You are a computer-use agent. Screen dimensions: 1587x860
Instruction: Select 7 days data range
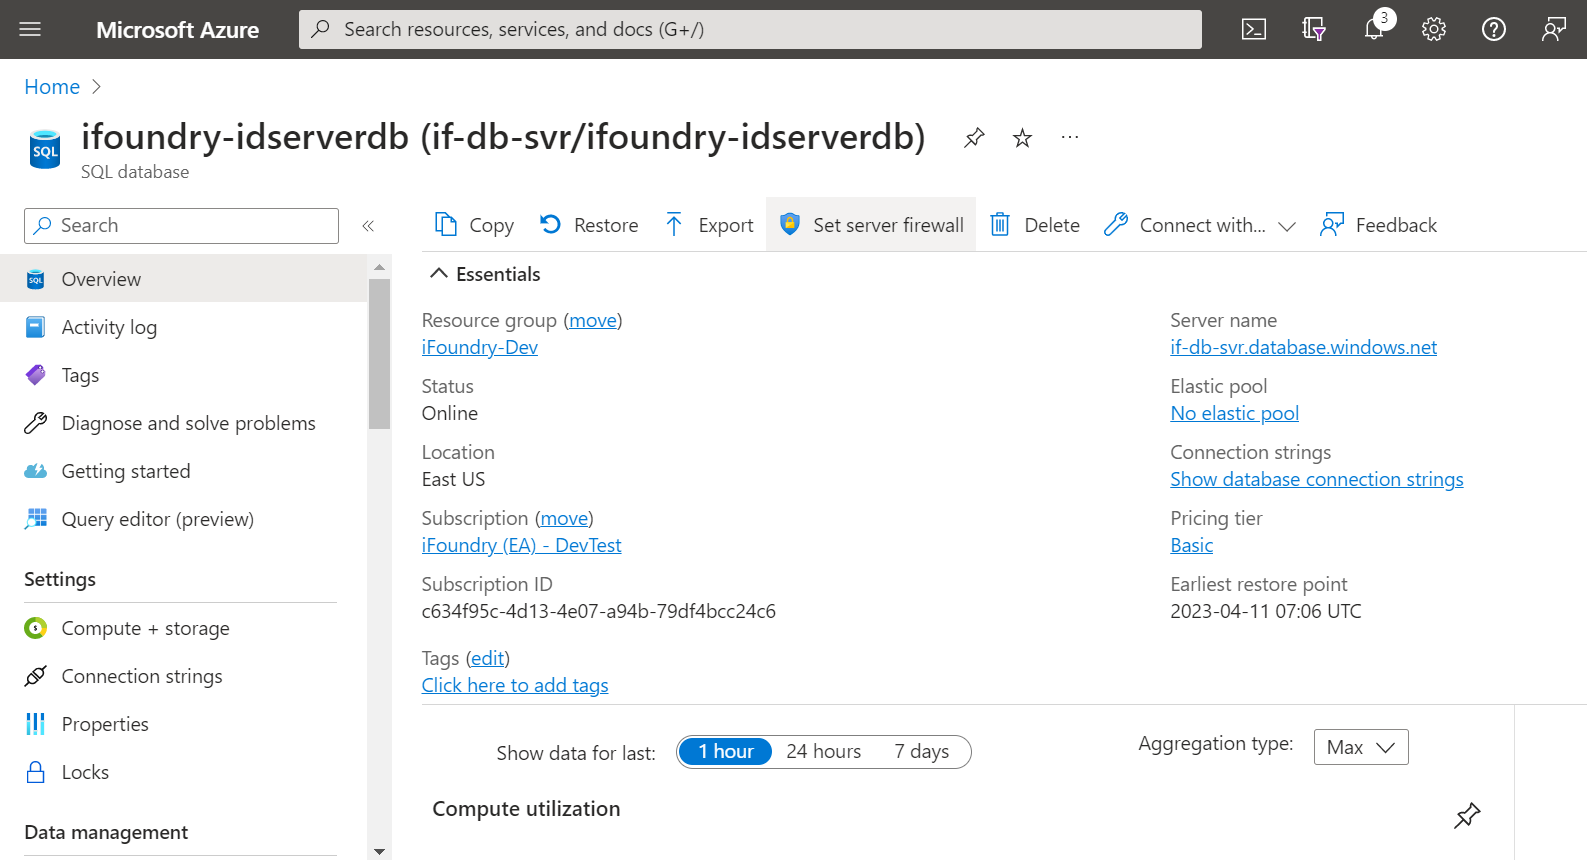tap(921, 752)
